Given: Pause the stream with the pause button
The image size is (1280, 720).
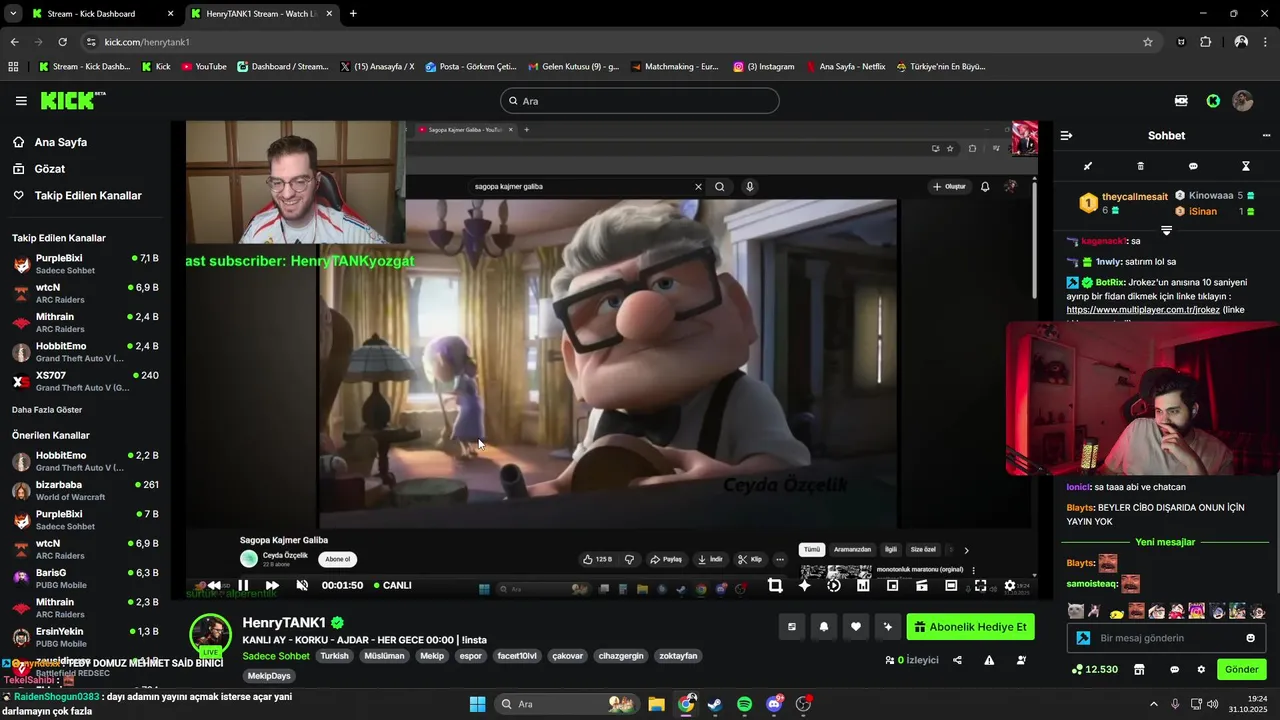Looking at the screenshot, I should pos(243,585).
